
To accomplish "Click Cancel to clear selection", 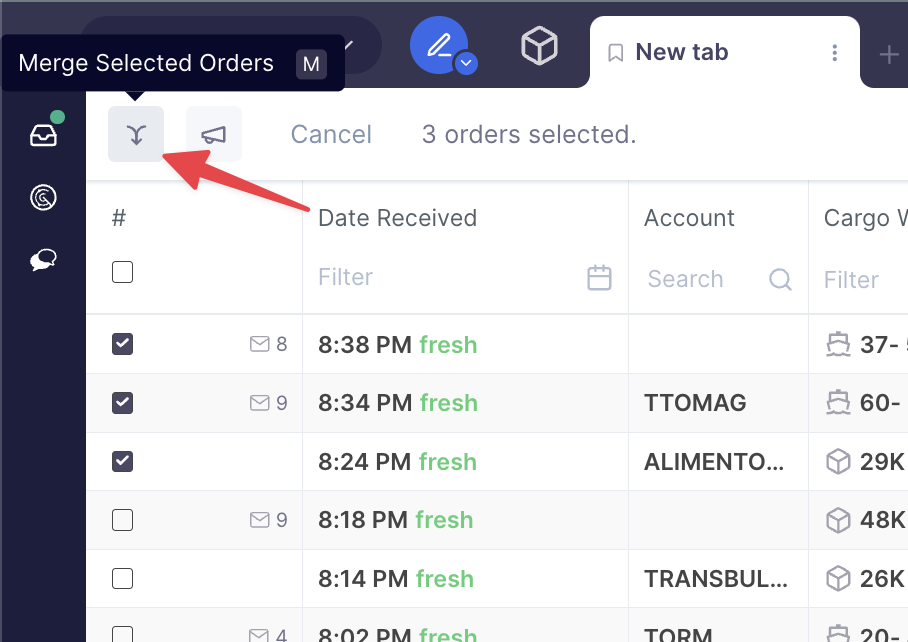I will (331, 134).
